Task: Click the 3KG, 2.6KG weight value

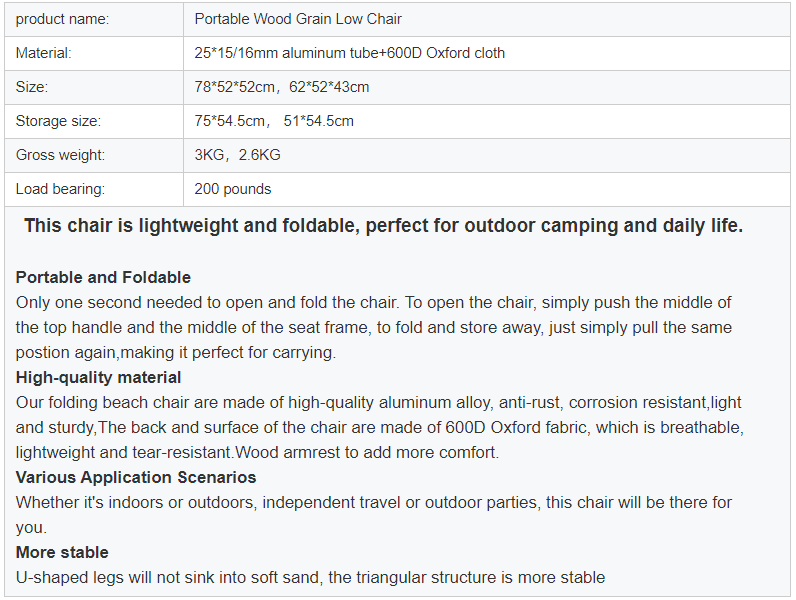Action: pos(238,155)
